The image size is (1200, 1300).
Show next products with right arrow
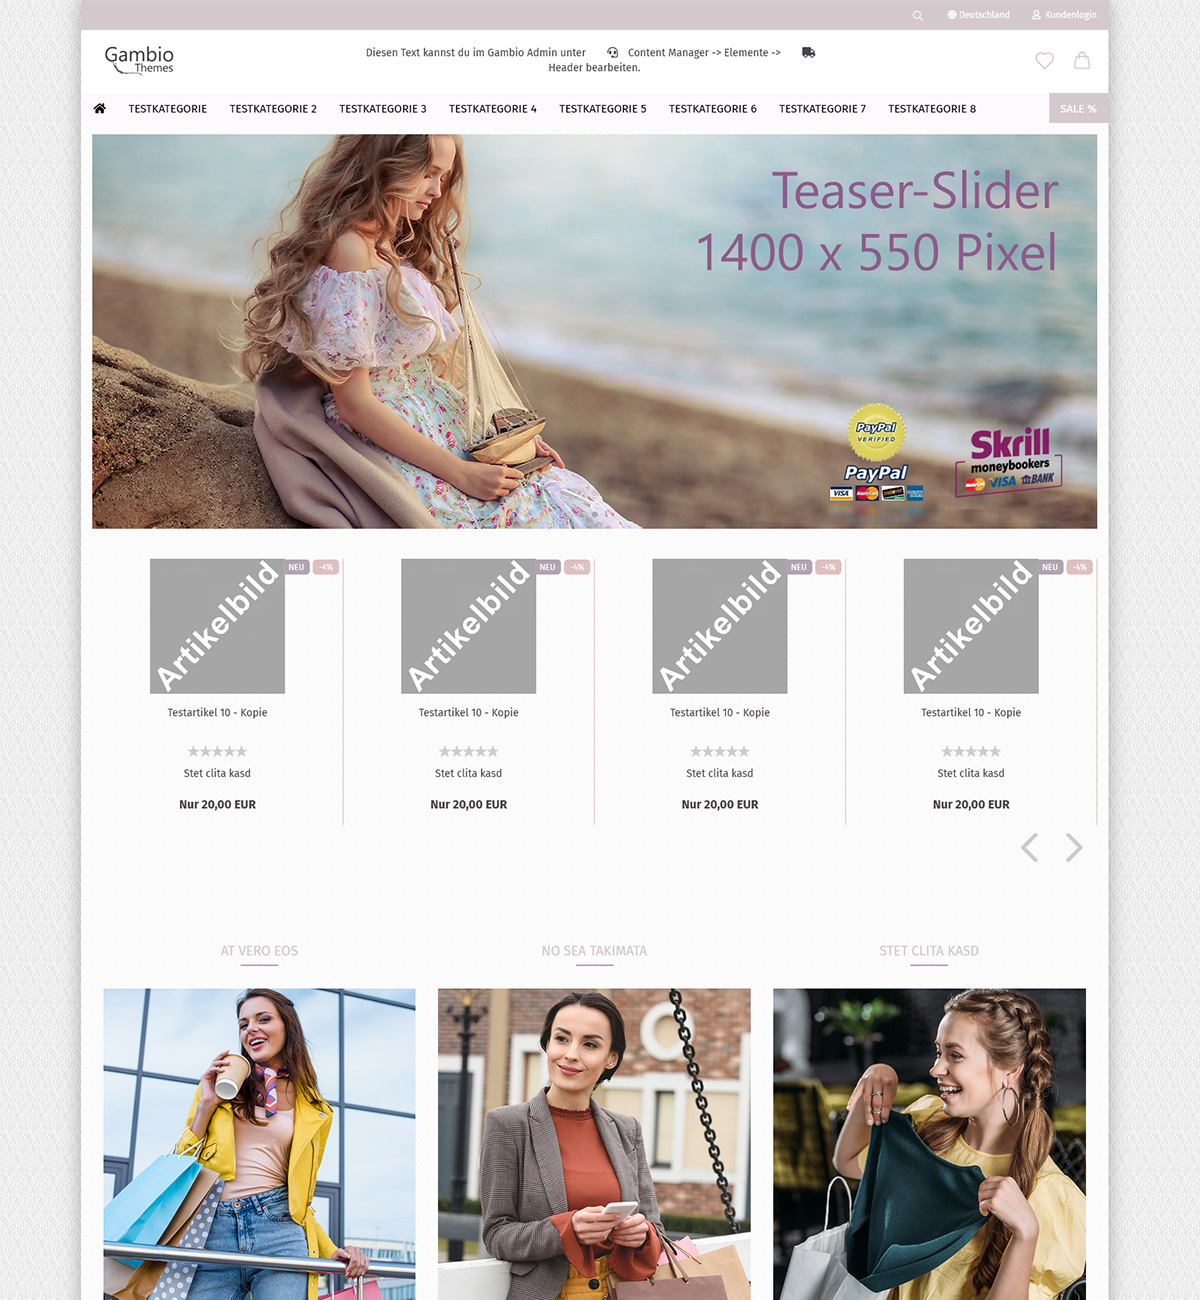click(1074, 848)
